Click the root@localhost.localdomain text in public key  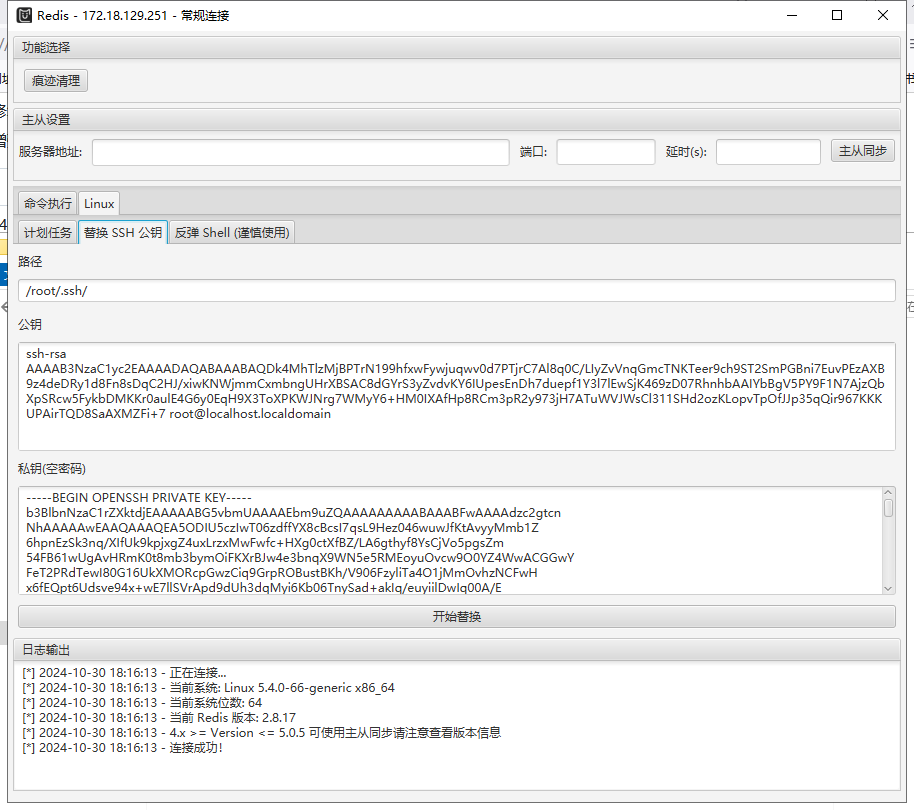pyautogui.click(x=250, y=414)
